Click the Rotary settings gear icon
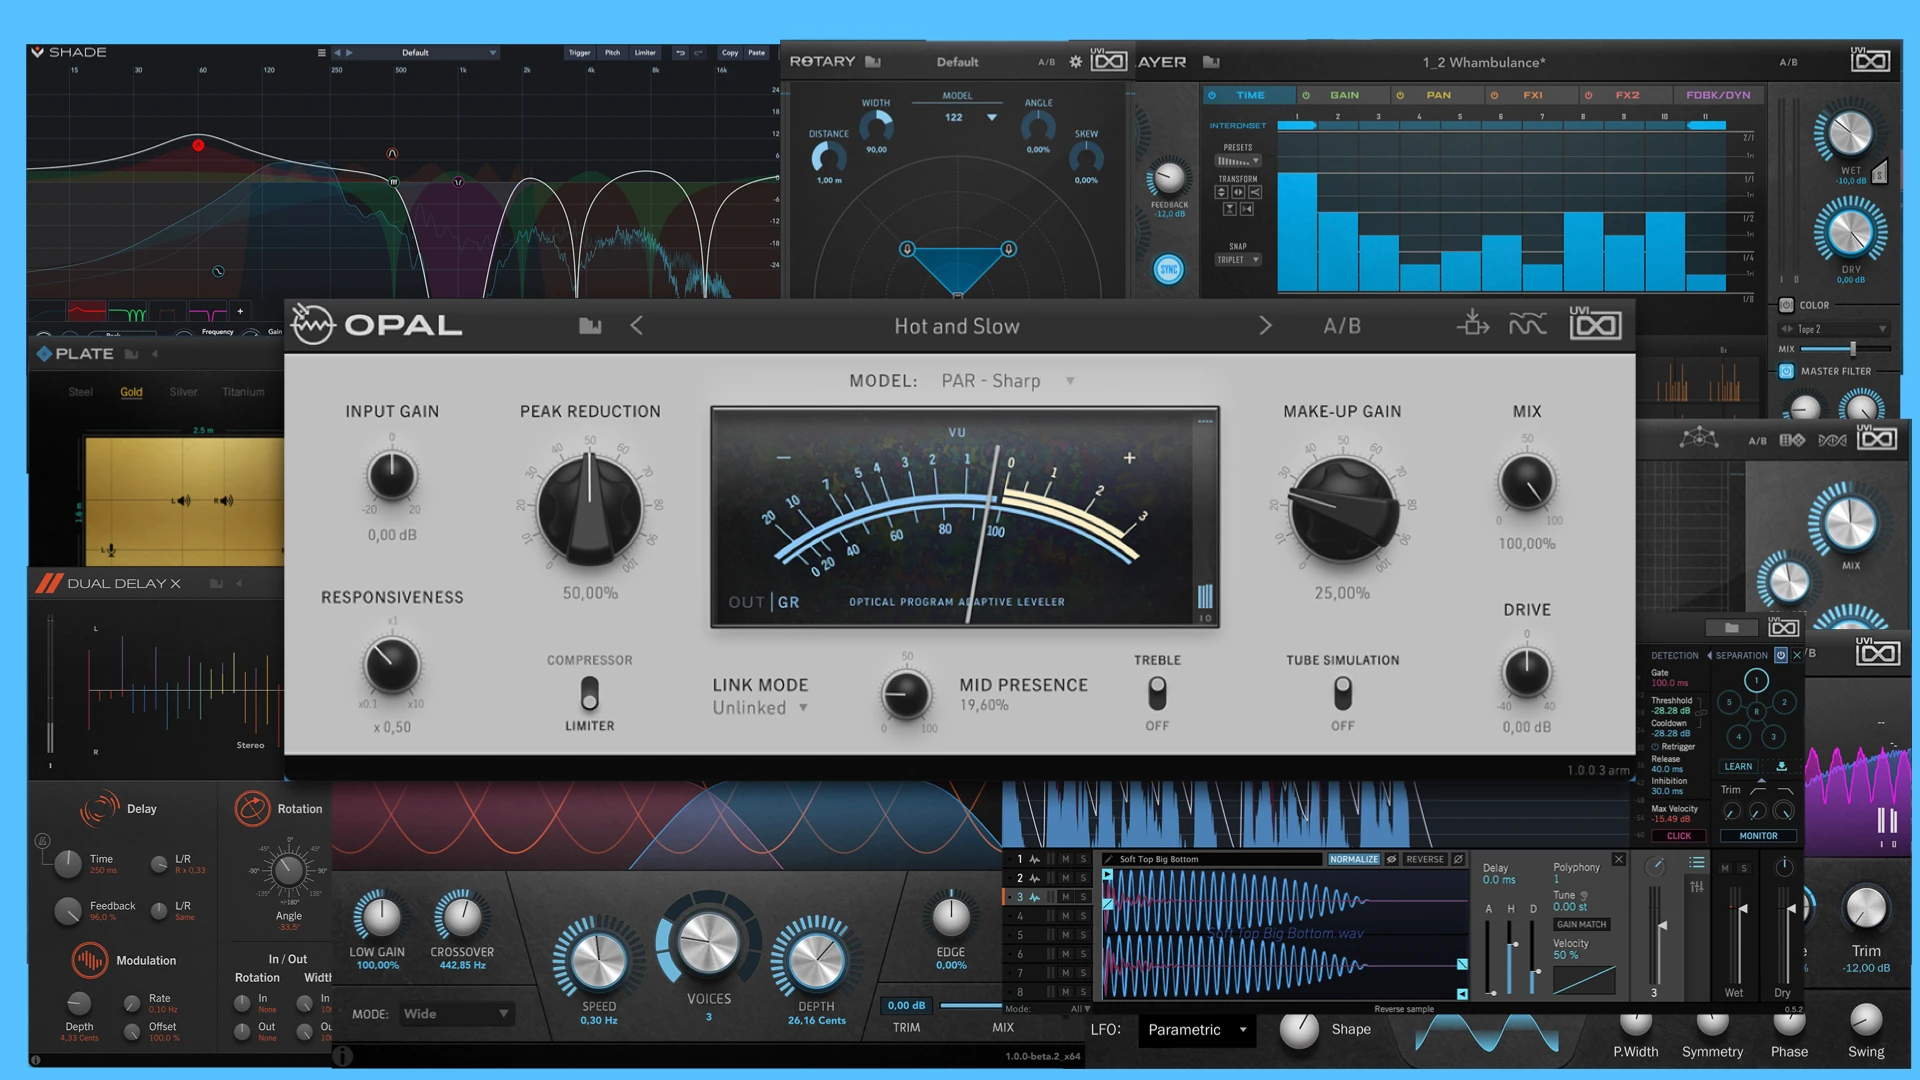The image size is (1920, 1080). pos(1076,62)
